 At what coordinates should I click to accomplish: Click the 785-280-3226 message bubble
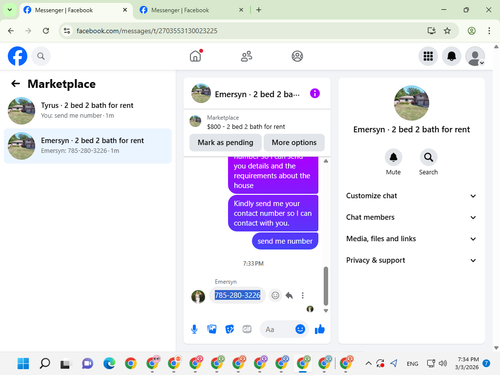237,295
